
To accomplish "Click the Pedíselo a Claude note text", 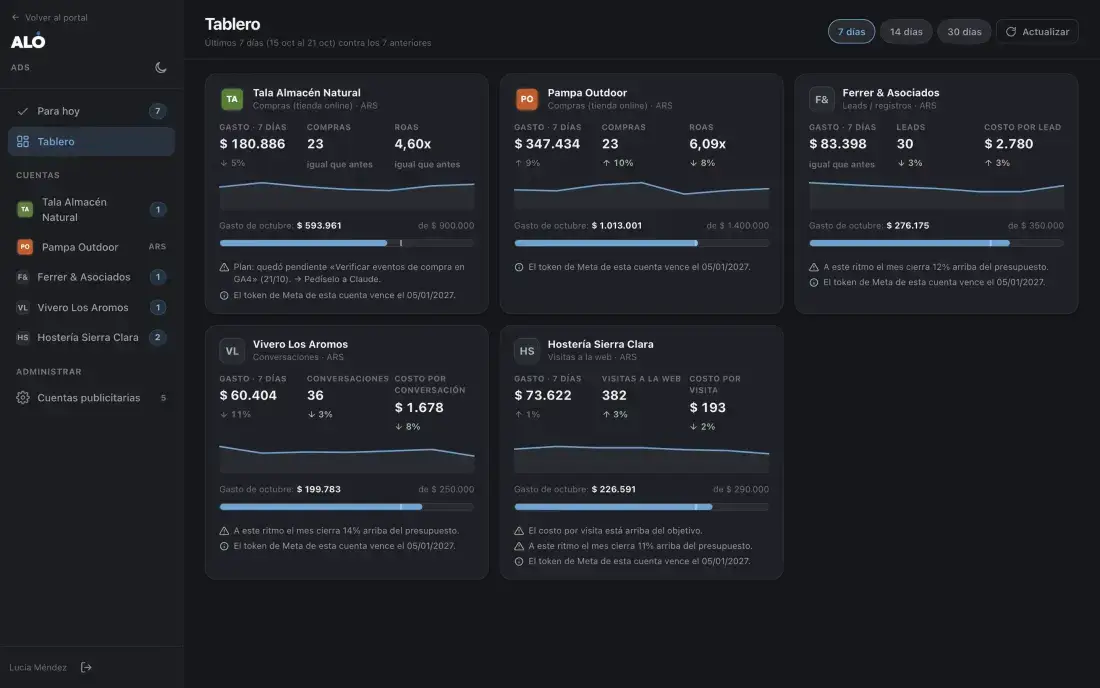I will [x=342, y=279].
